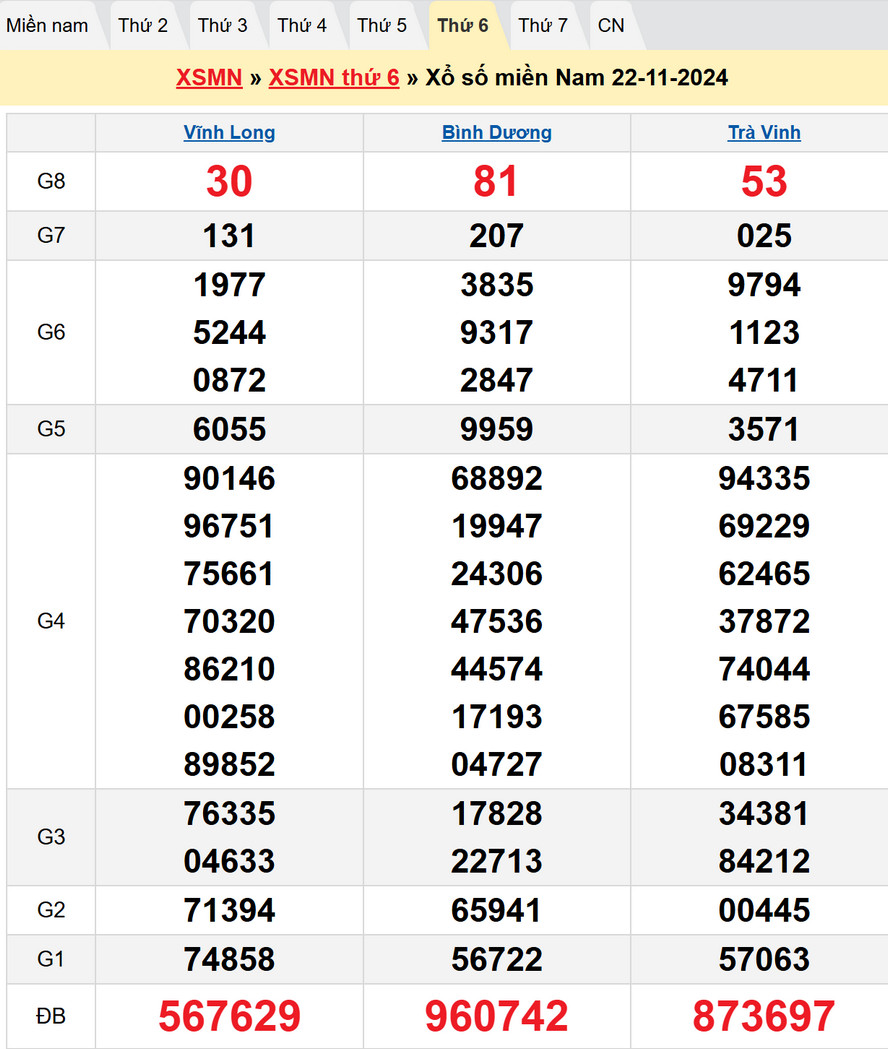
Task: Go to the Thứ 4 tab
Action: (x=302, y=26)
